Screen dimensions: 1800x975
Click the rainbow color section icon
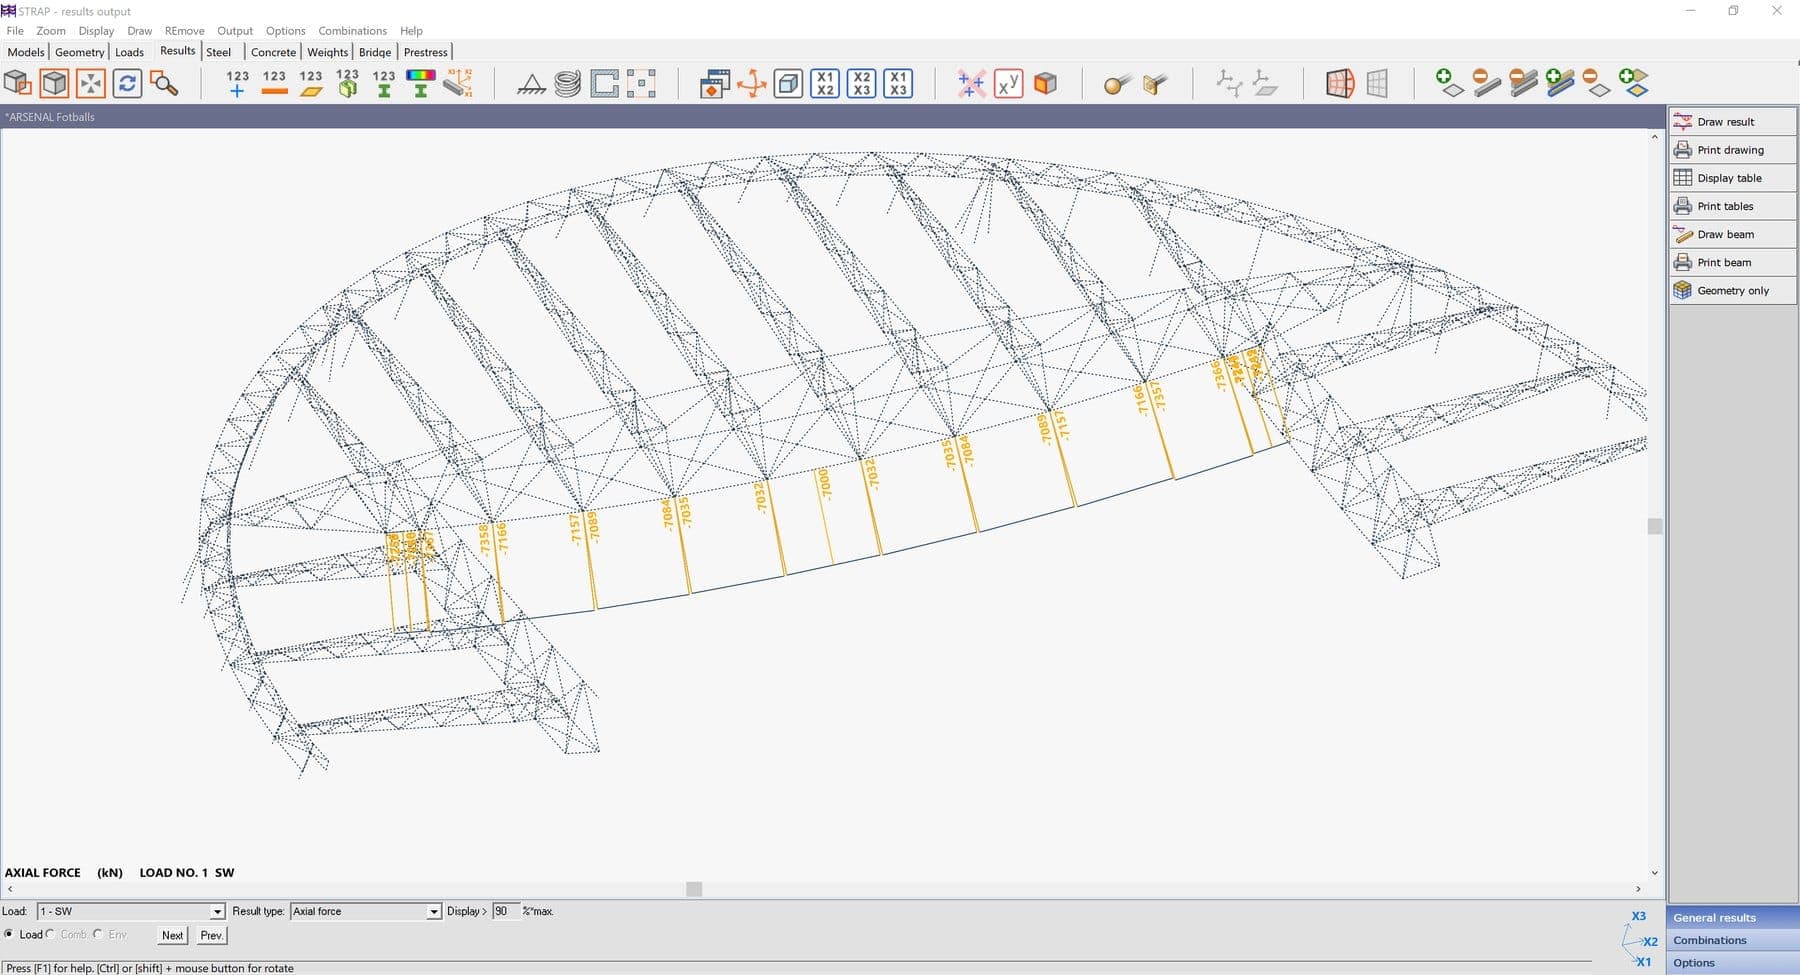421,83
